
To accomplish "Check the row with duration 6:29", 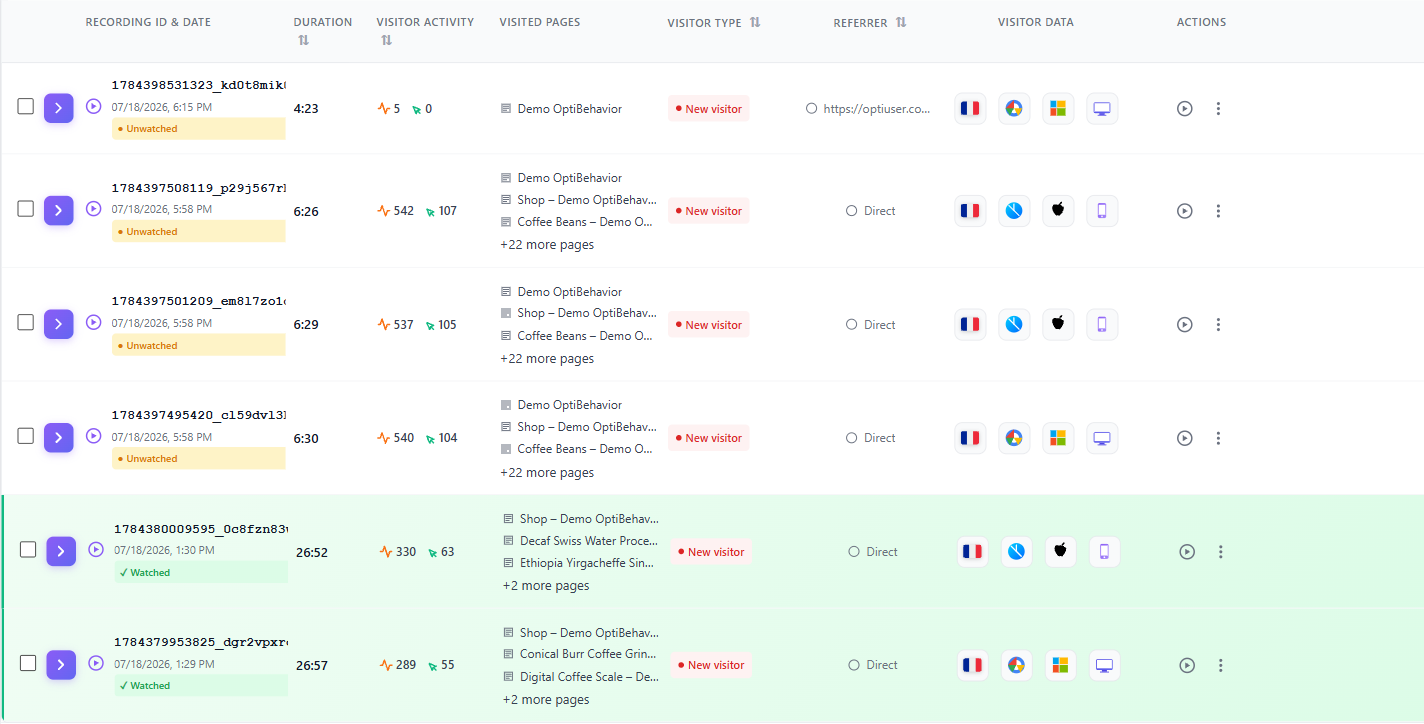I will pyautogui.click(x=26, y=323).
